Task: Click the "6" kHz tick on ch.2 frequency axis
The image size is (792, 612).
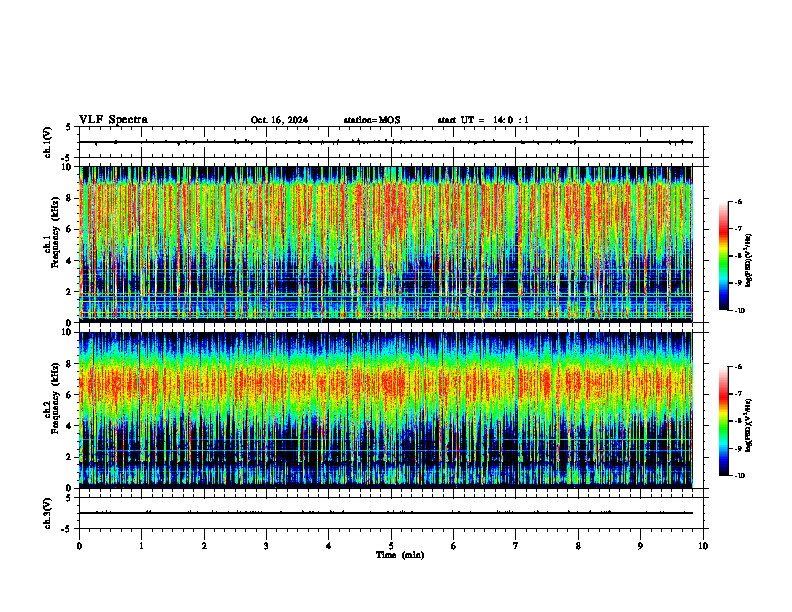Action: click(69, 395)
